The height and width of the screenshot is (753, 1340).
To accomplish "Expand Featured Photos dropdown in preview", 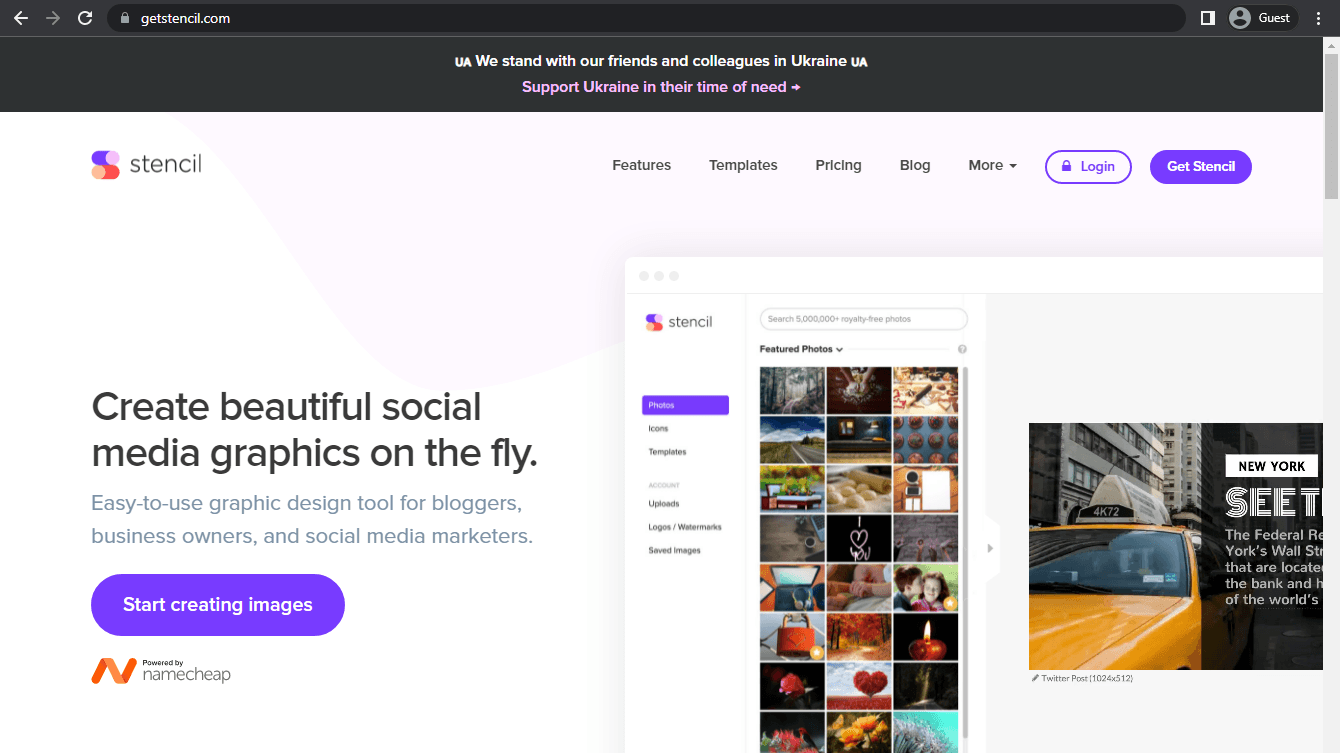I will [x=801, y=349].
